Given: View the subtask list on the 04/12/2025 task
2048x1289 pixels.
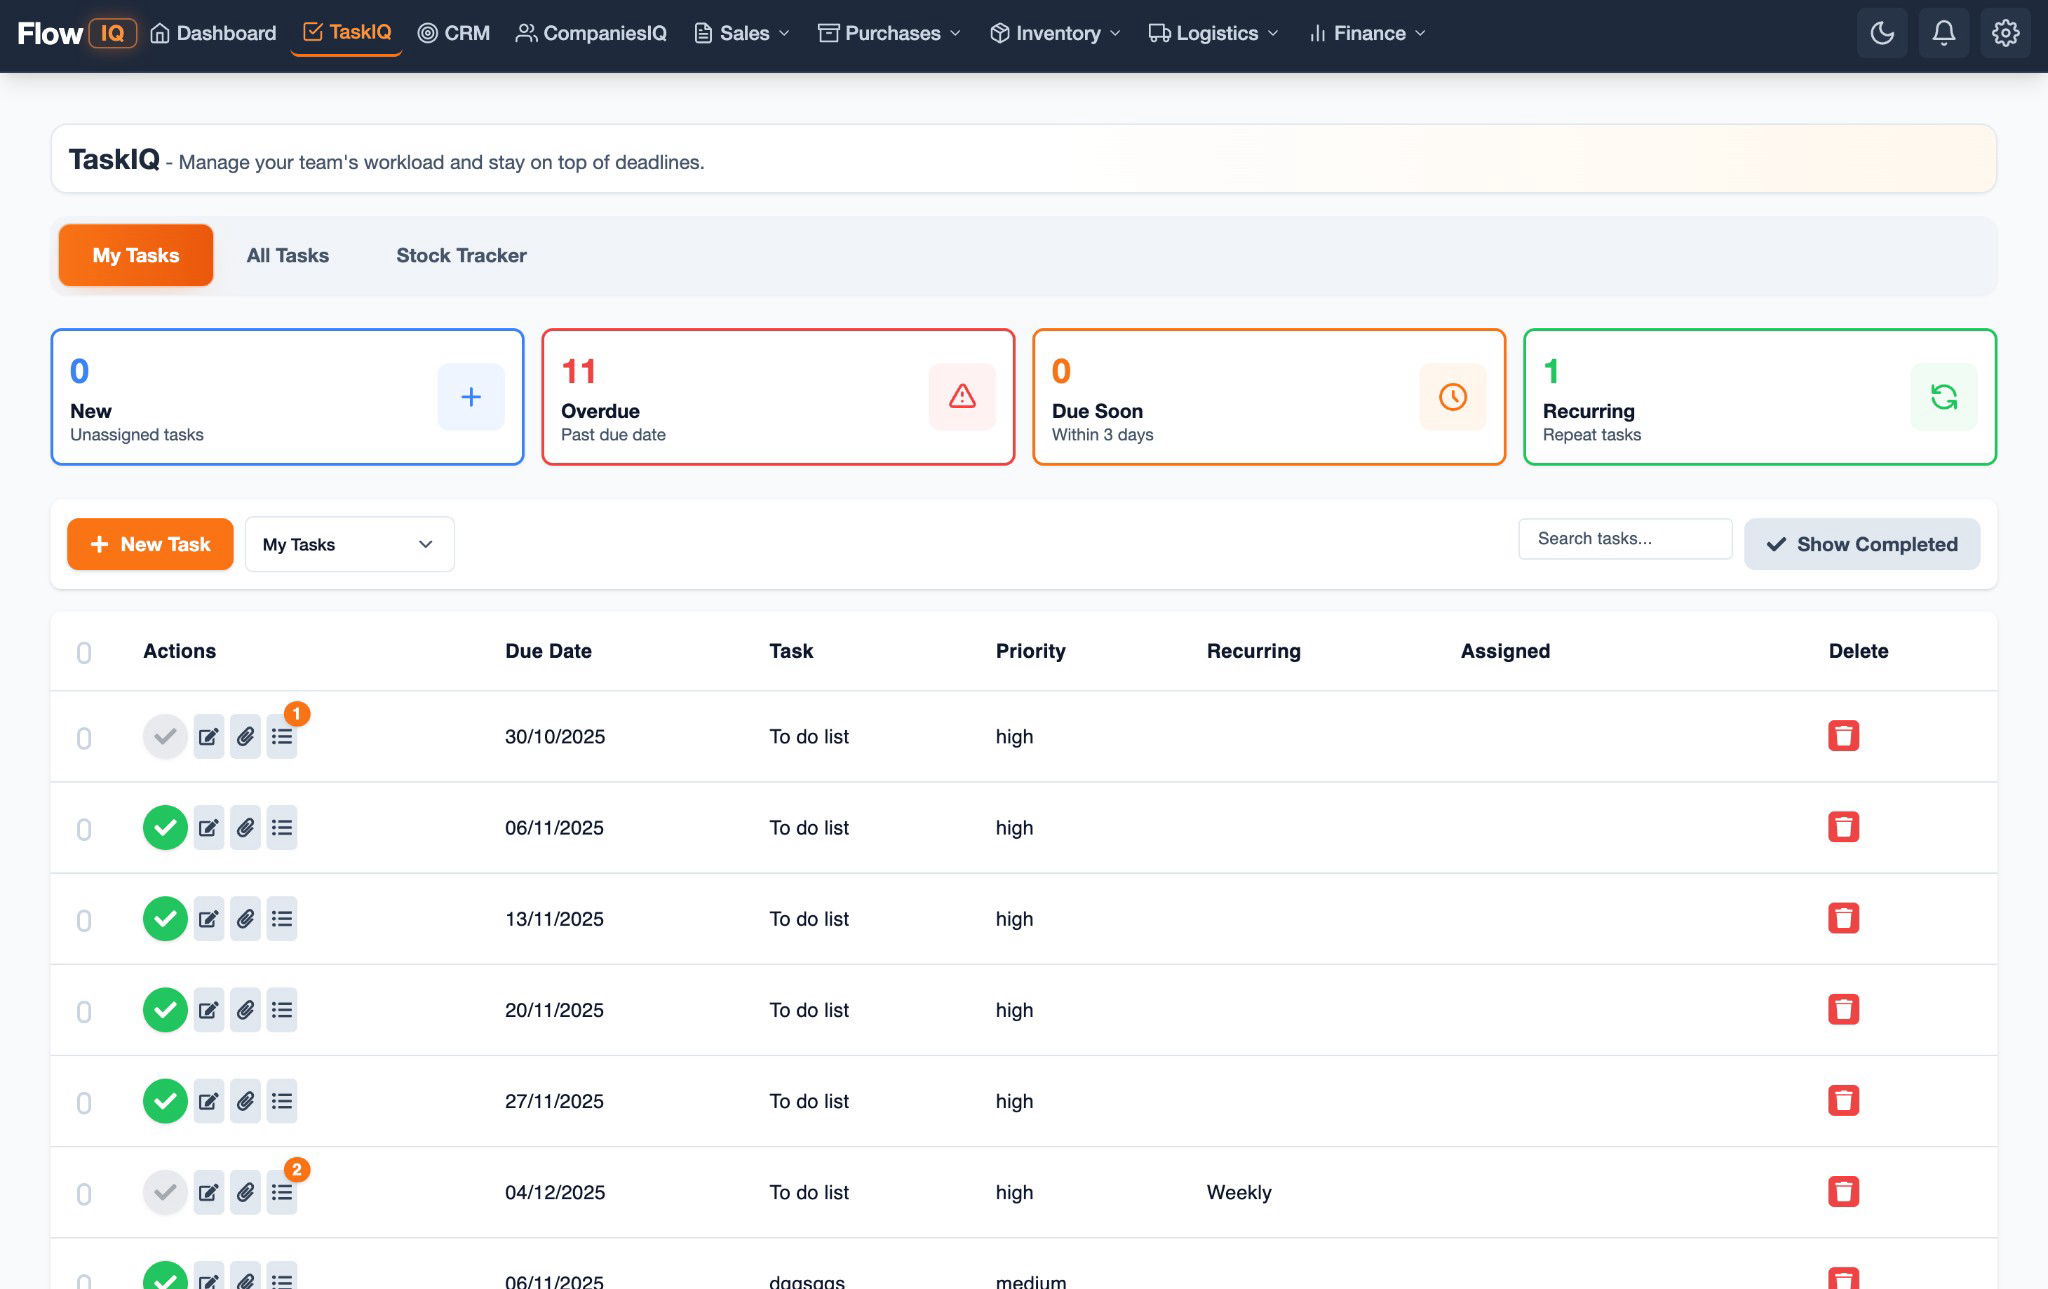Looking at the screenshot, I should click(282, 1192).
